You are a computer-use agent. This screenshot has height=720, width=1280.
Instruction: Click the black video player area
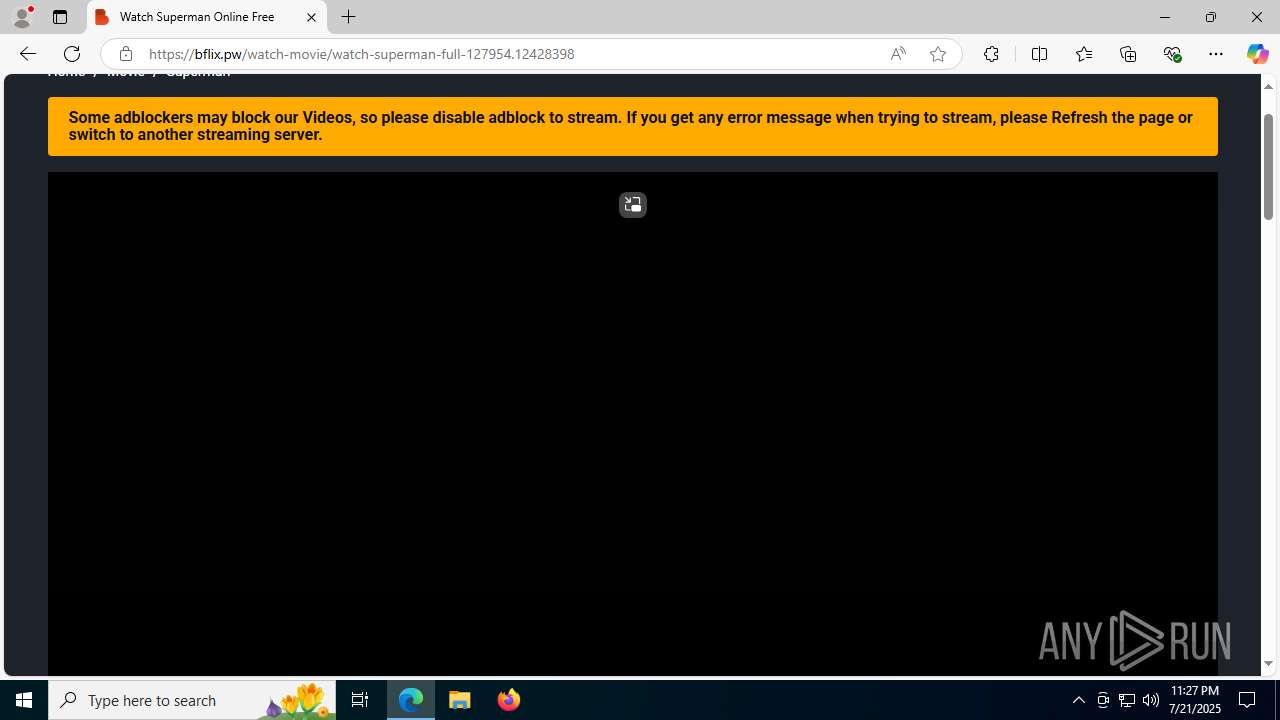tap(633, 424)
